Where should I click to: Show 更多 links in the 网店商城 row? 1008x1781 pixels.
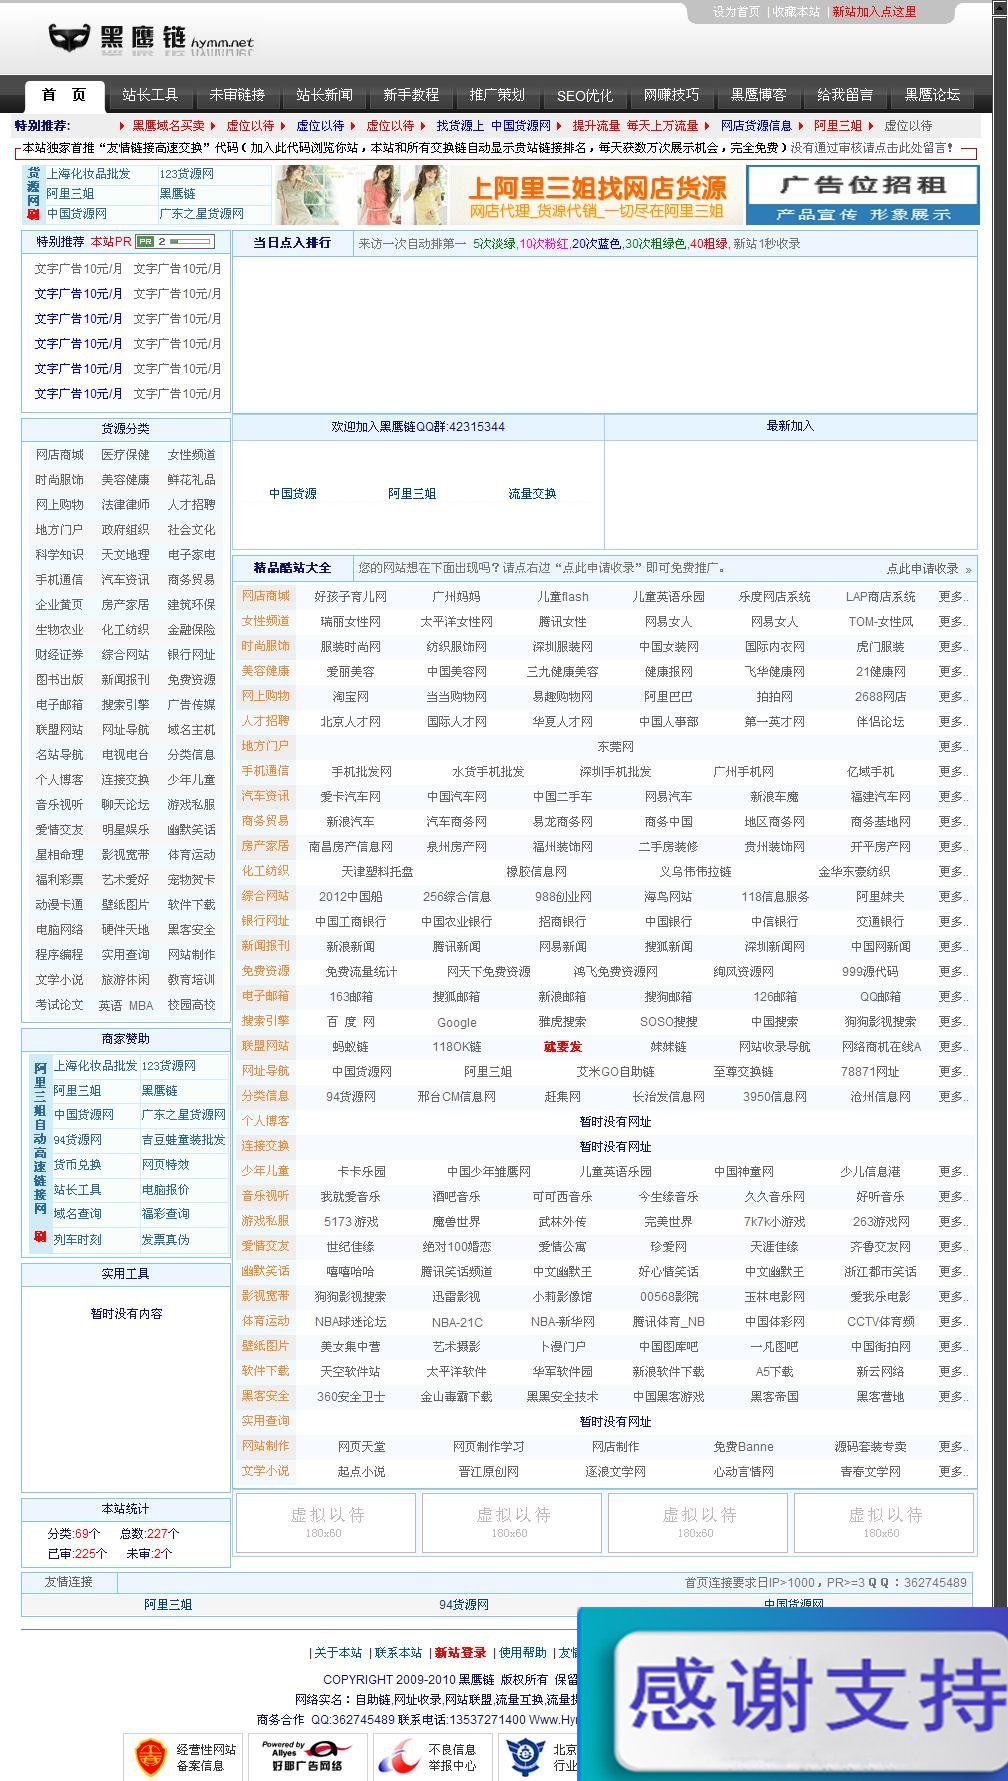[x=952, y=597]
